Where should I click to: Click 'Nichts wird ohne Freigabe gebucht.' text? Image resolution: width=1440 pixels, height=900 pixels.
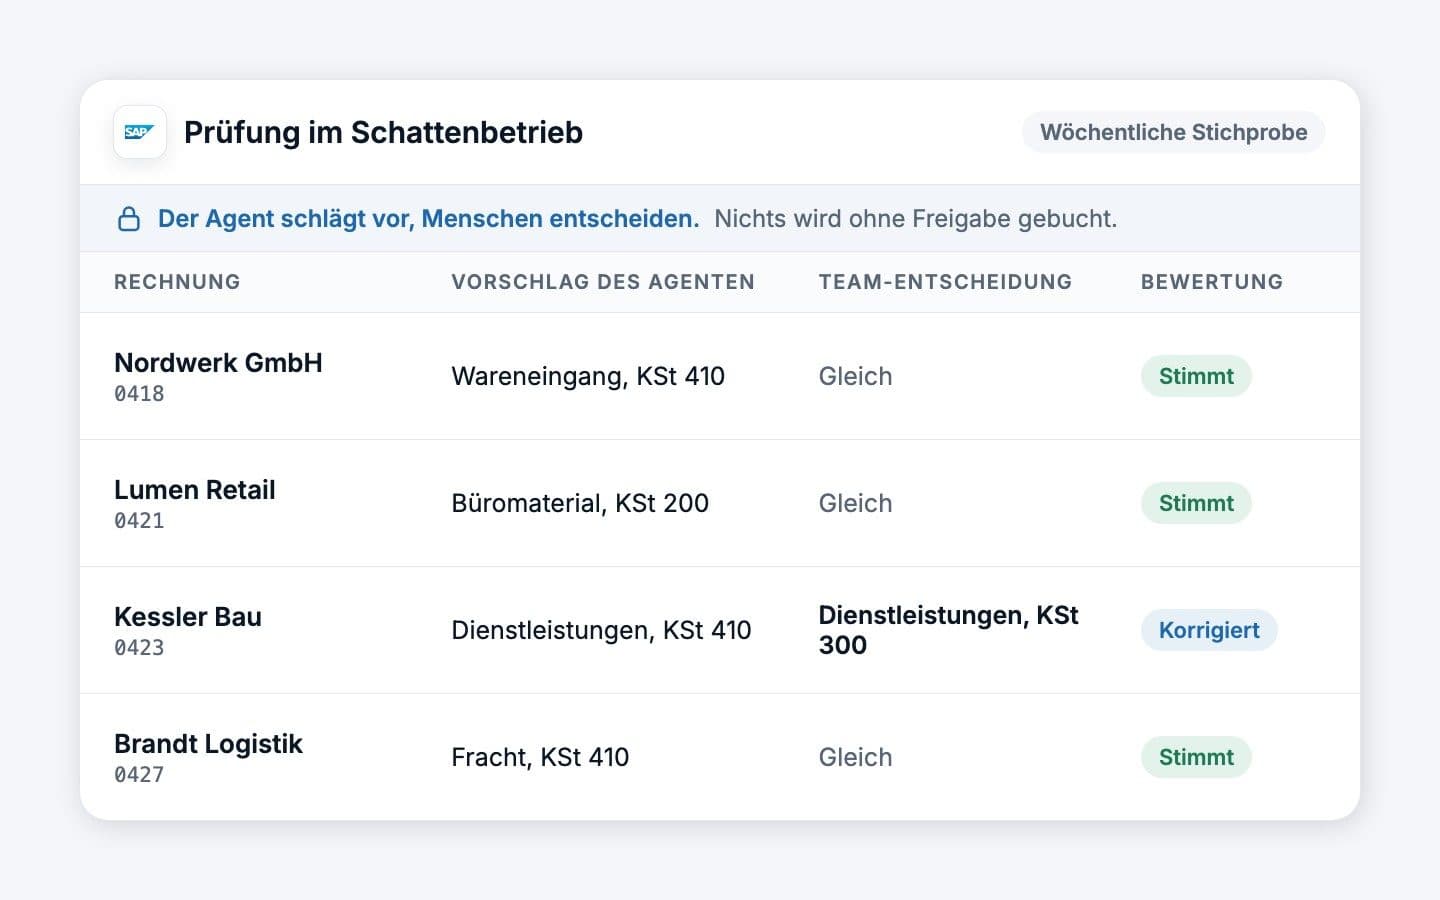coord(915,219)
